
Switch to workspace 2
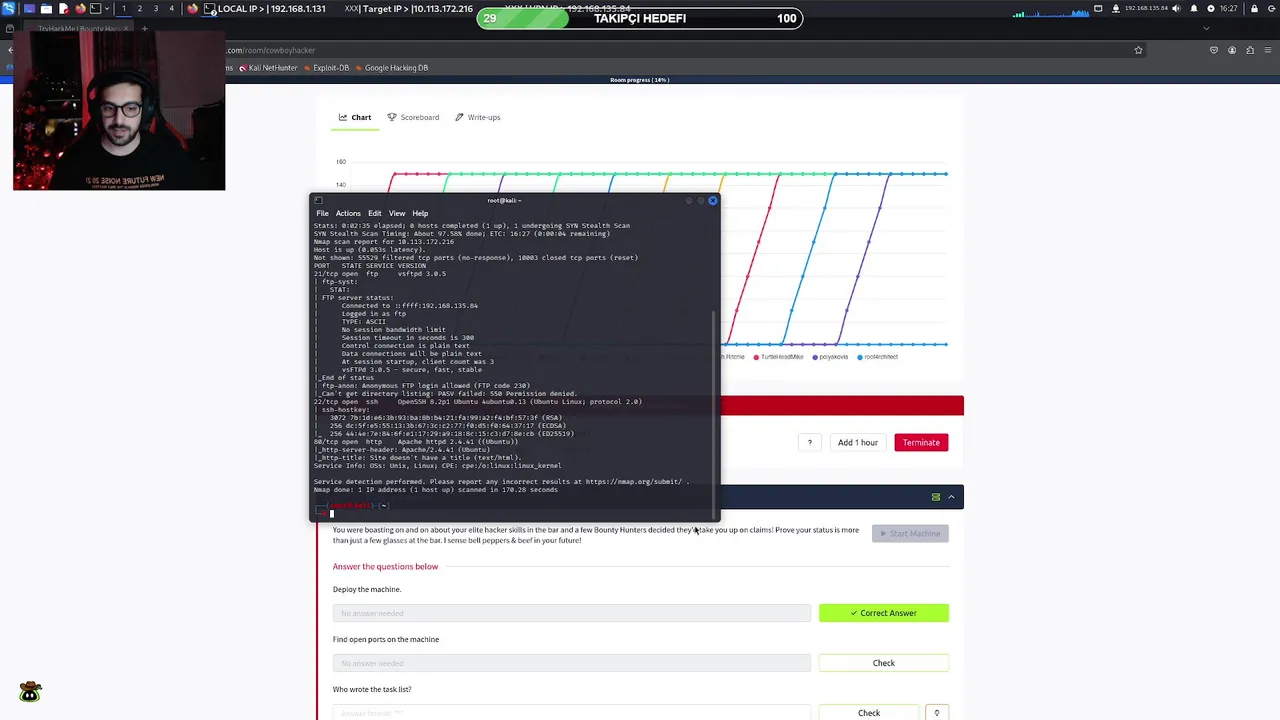click(x=140, y=9)
